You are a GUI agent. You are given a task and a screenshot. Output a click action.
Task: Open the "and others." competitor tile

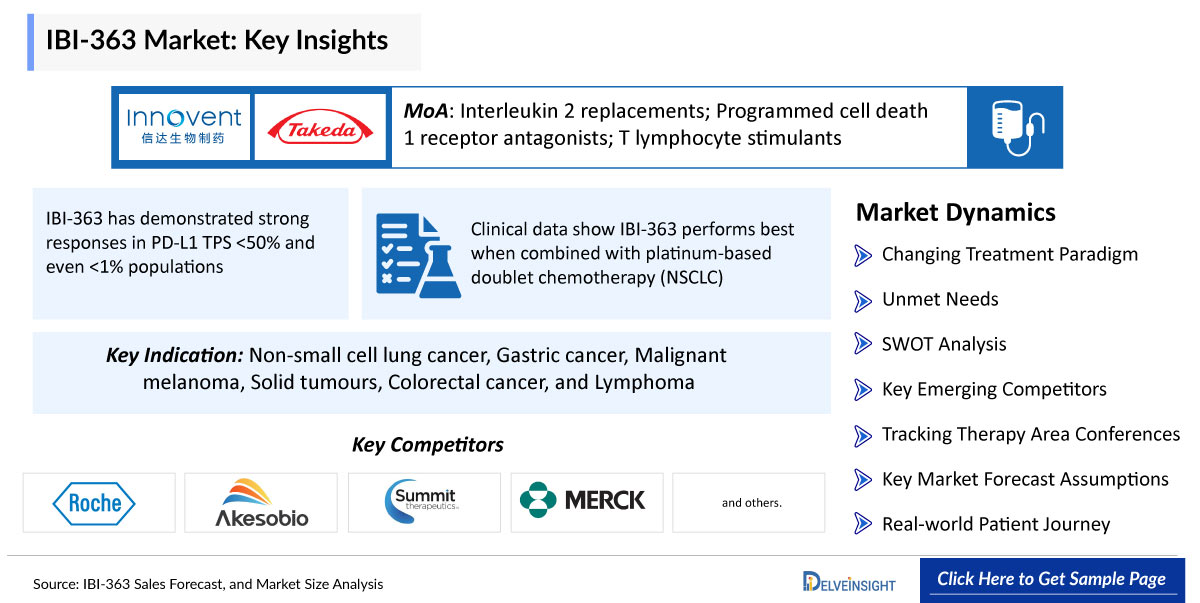pyautogui.click(x=749, y=503)
